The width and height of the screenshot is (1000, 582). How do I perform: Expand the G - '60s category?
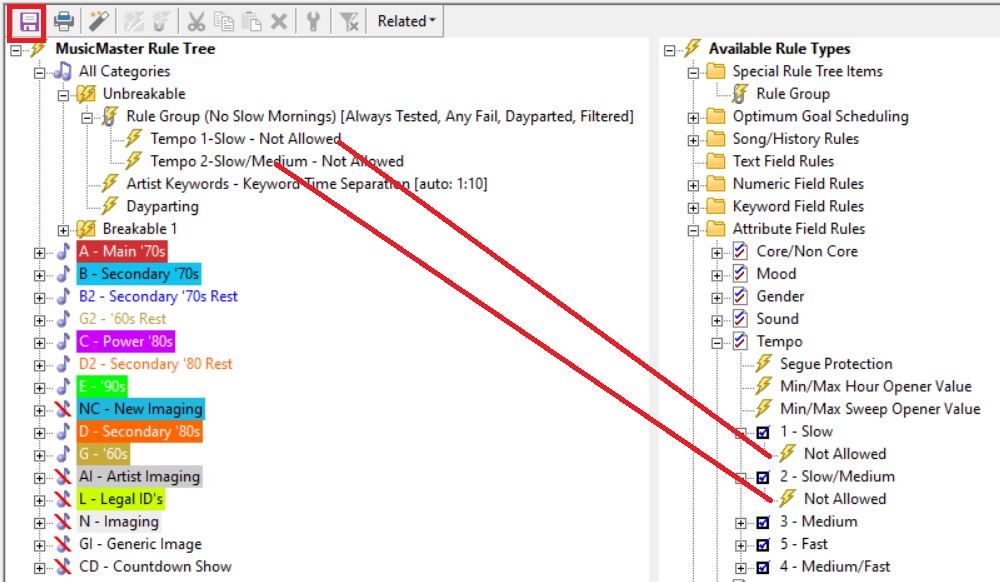(40, 455)
